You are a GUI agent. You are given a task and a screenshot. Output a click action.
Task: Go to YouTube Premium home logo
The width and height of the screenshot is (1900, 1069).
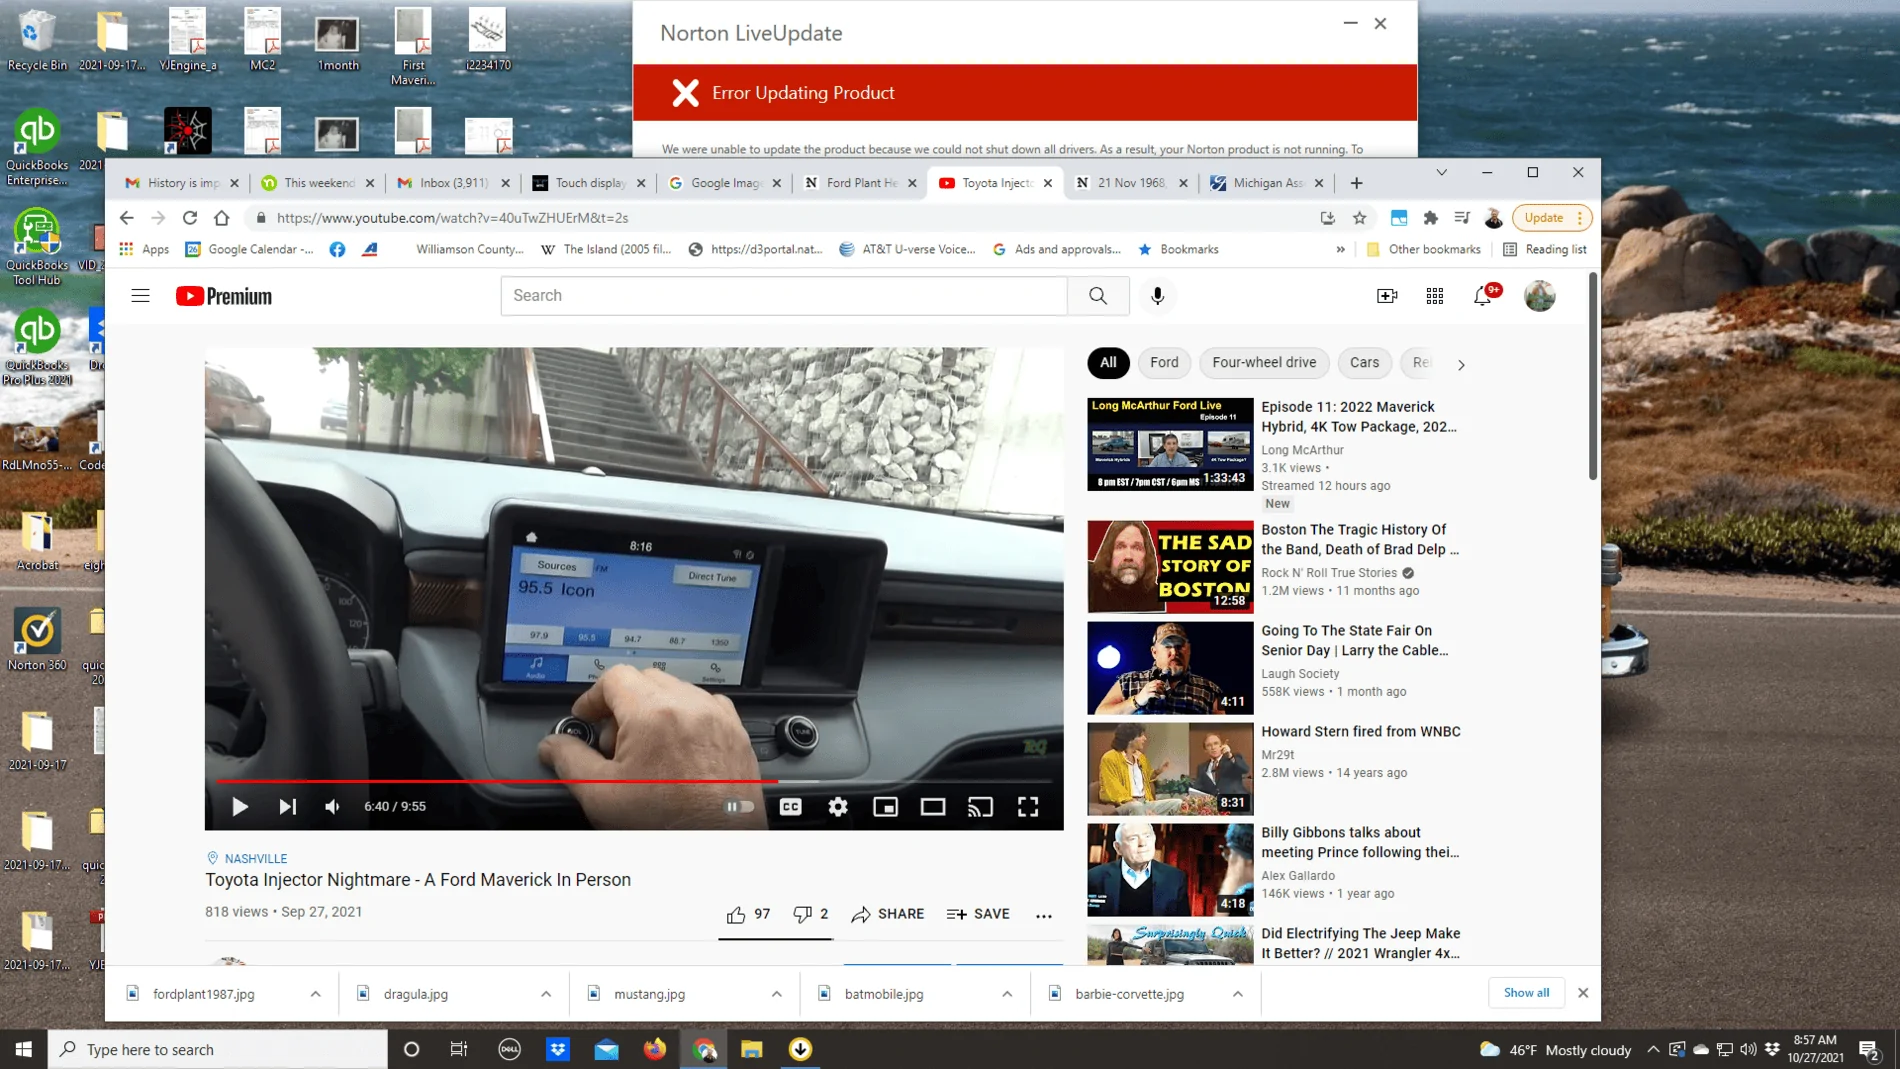[x=224, y=296]
